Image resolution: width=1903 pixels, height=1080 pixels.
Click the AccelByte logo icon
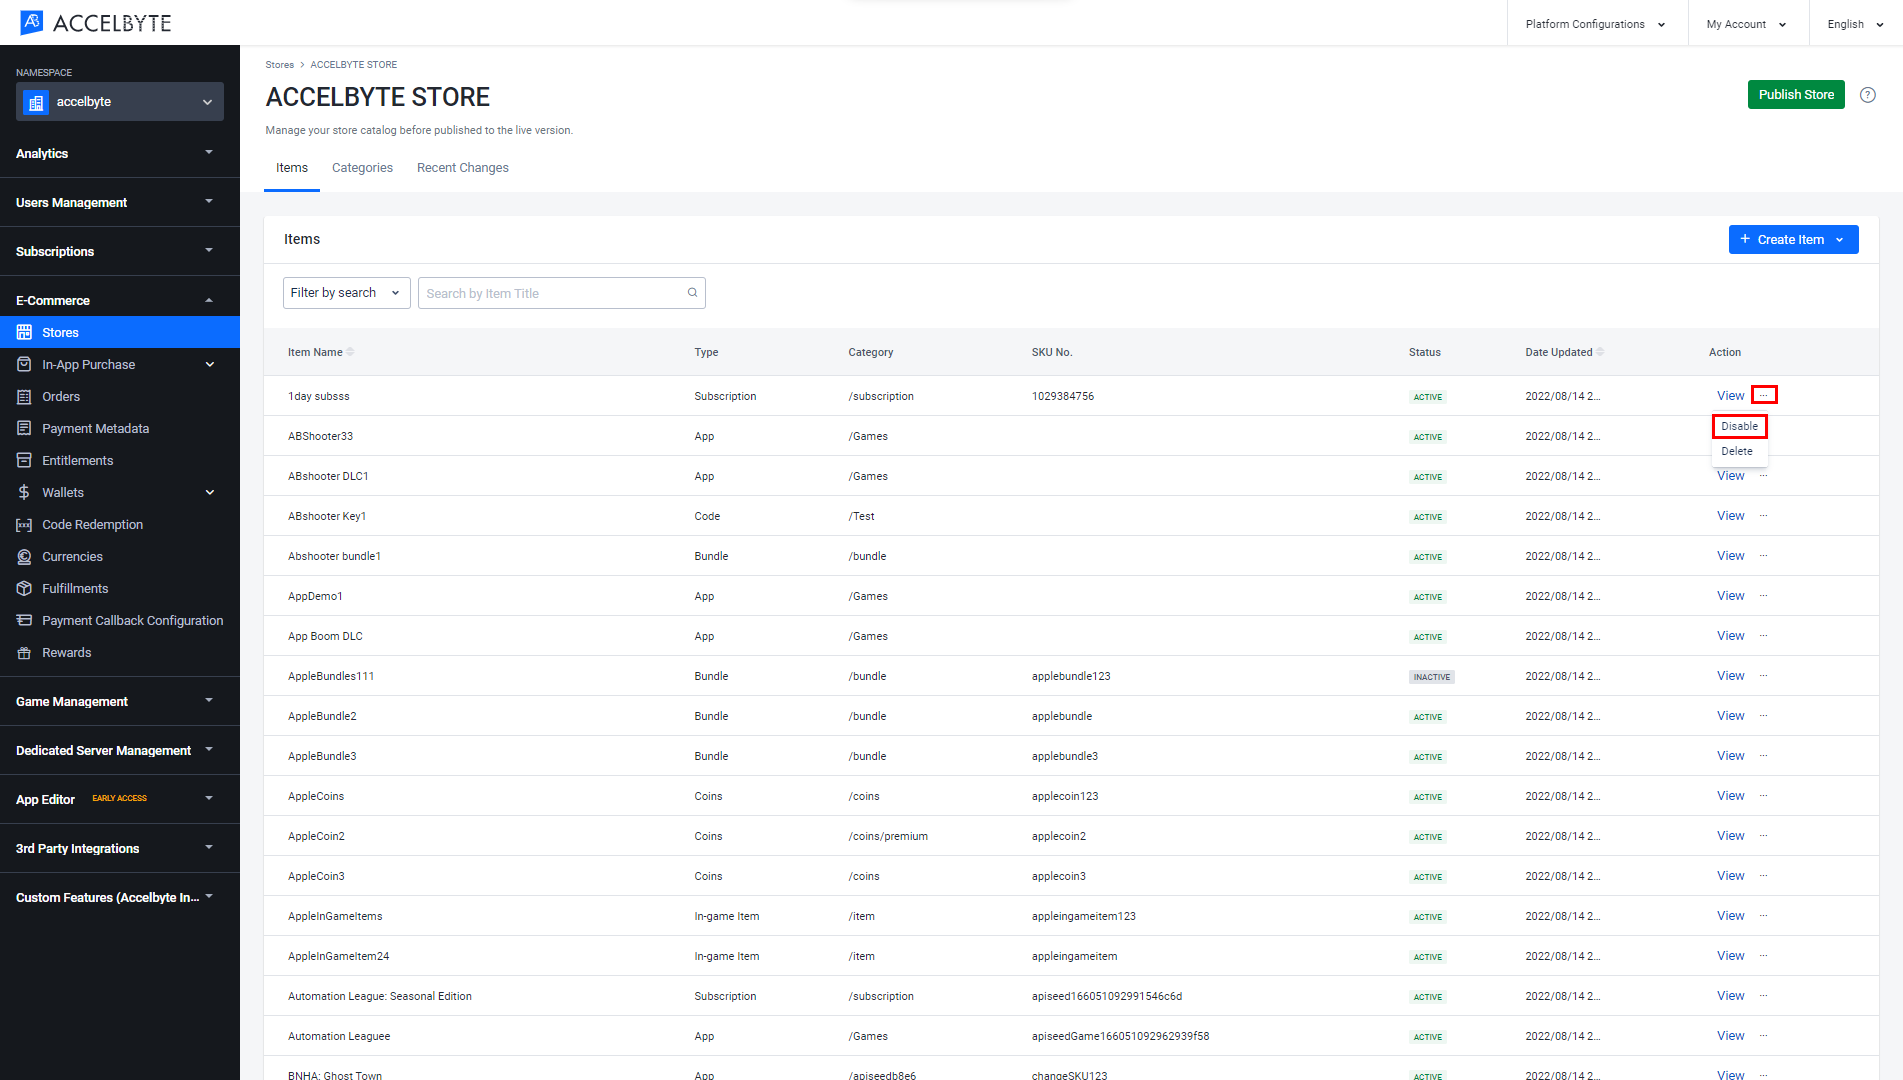32,22
